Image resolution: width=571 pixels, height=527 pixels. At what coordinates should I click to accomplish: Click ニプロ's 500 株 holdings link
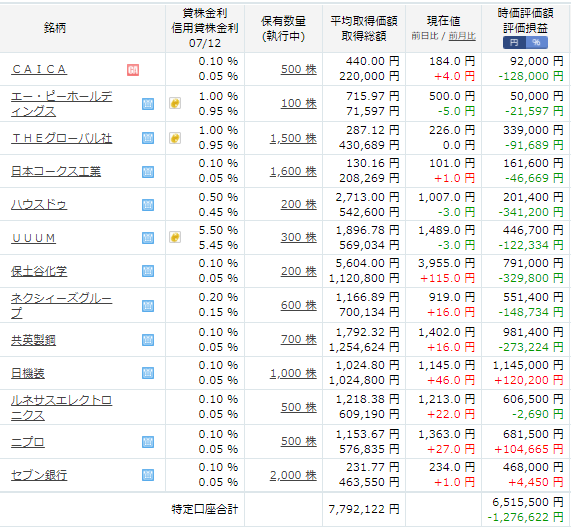coord(299,441)
